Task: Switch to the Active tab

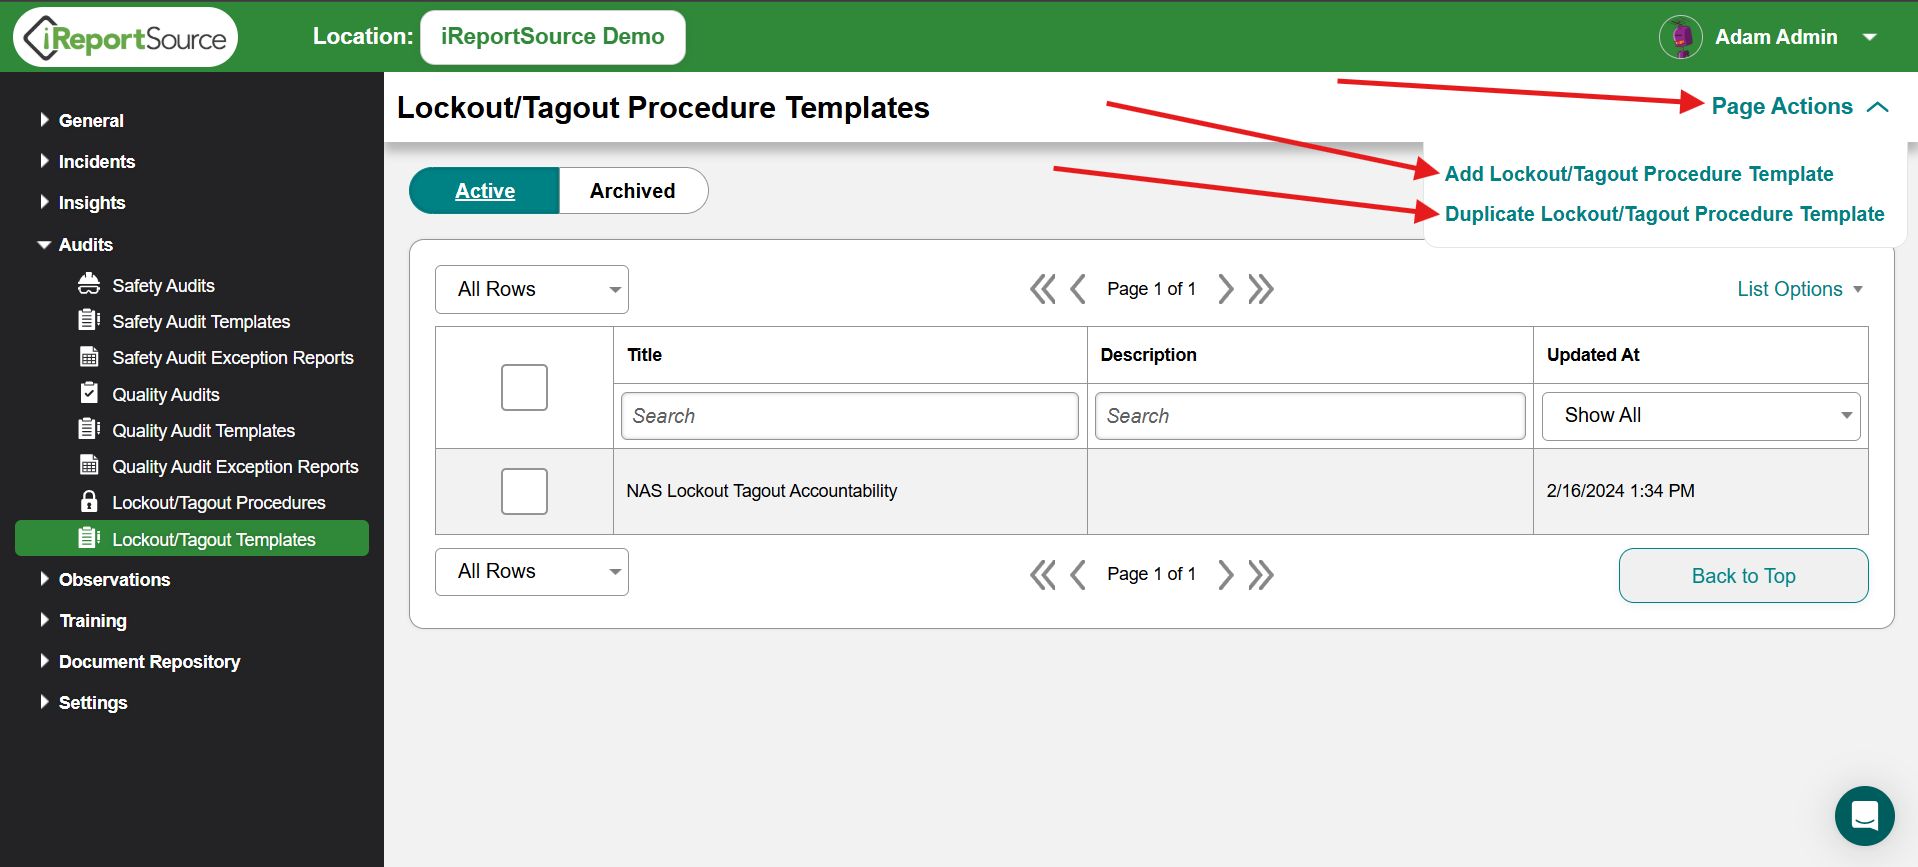Action: 485,190
